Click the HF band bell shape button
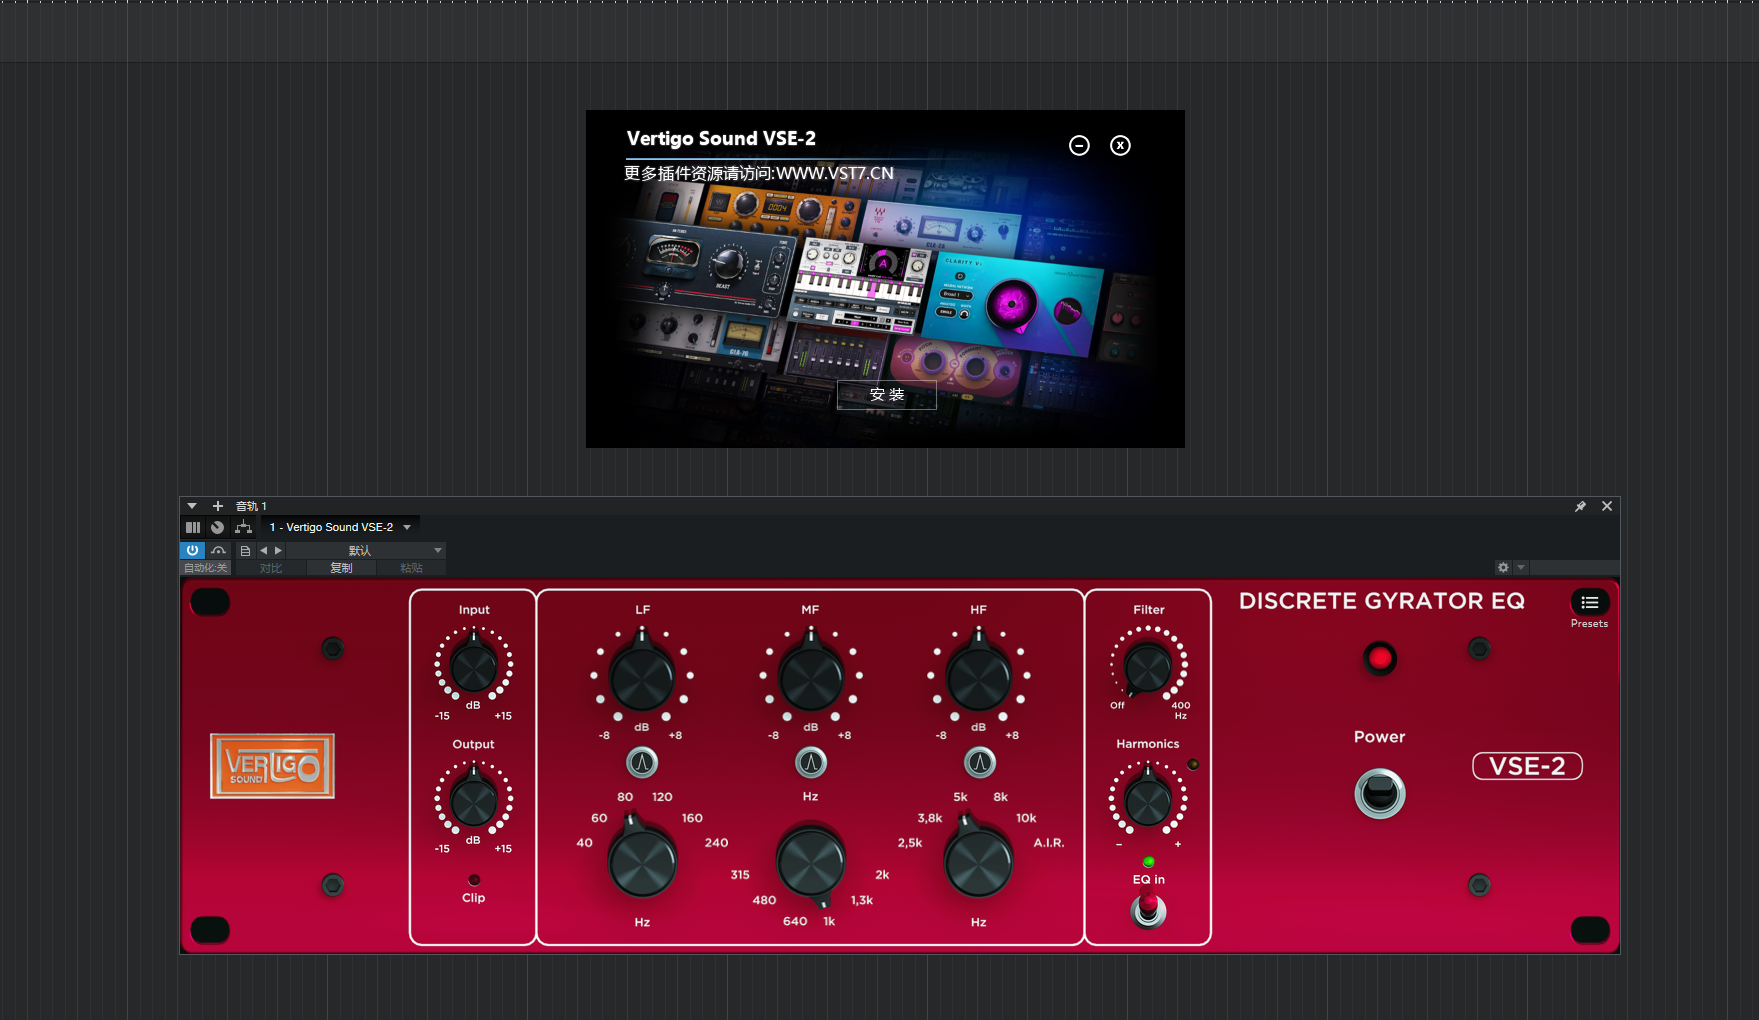1759x1020 pixels. click(979, 763)
